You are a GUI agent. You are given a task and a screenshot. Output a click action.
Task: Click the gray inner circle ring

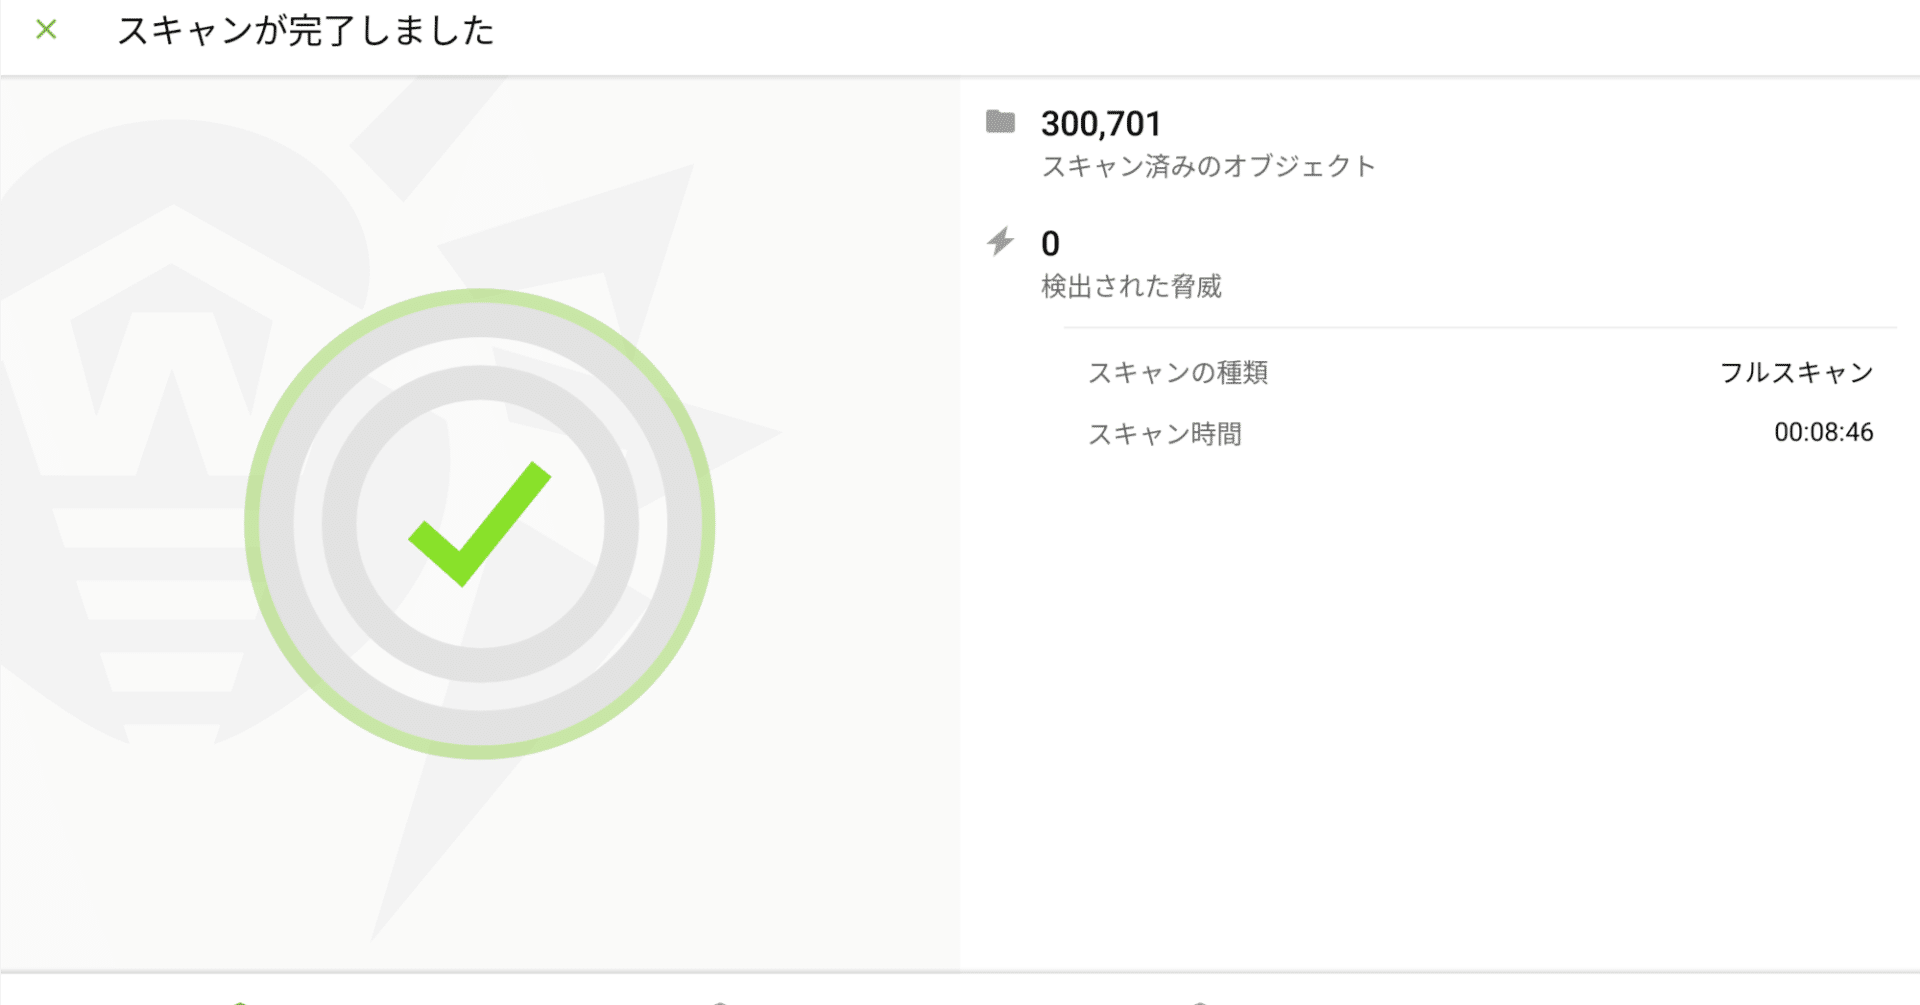[x=340, y=523]
